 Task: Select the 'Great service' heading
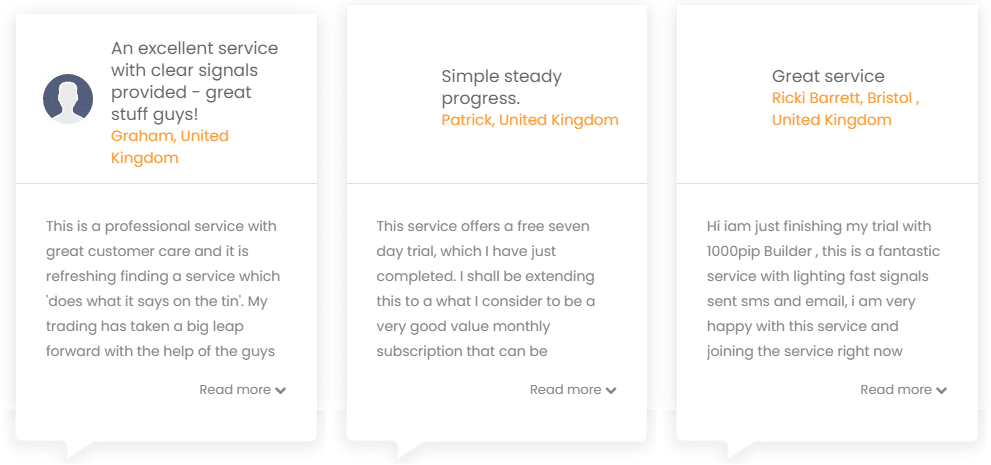pyautogui.click(x=828, y=76)
